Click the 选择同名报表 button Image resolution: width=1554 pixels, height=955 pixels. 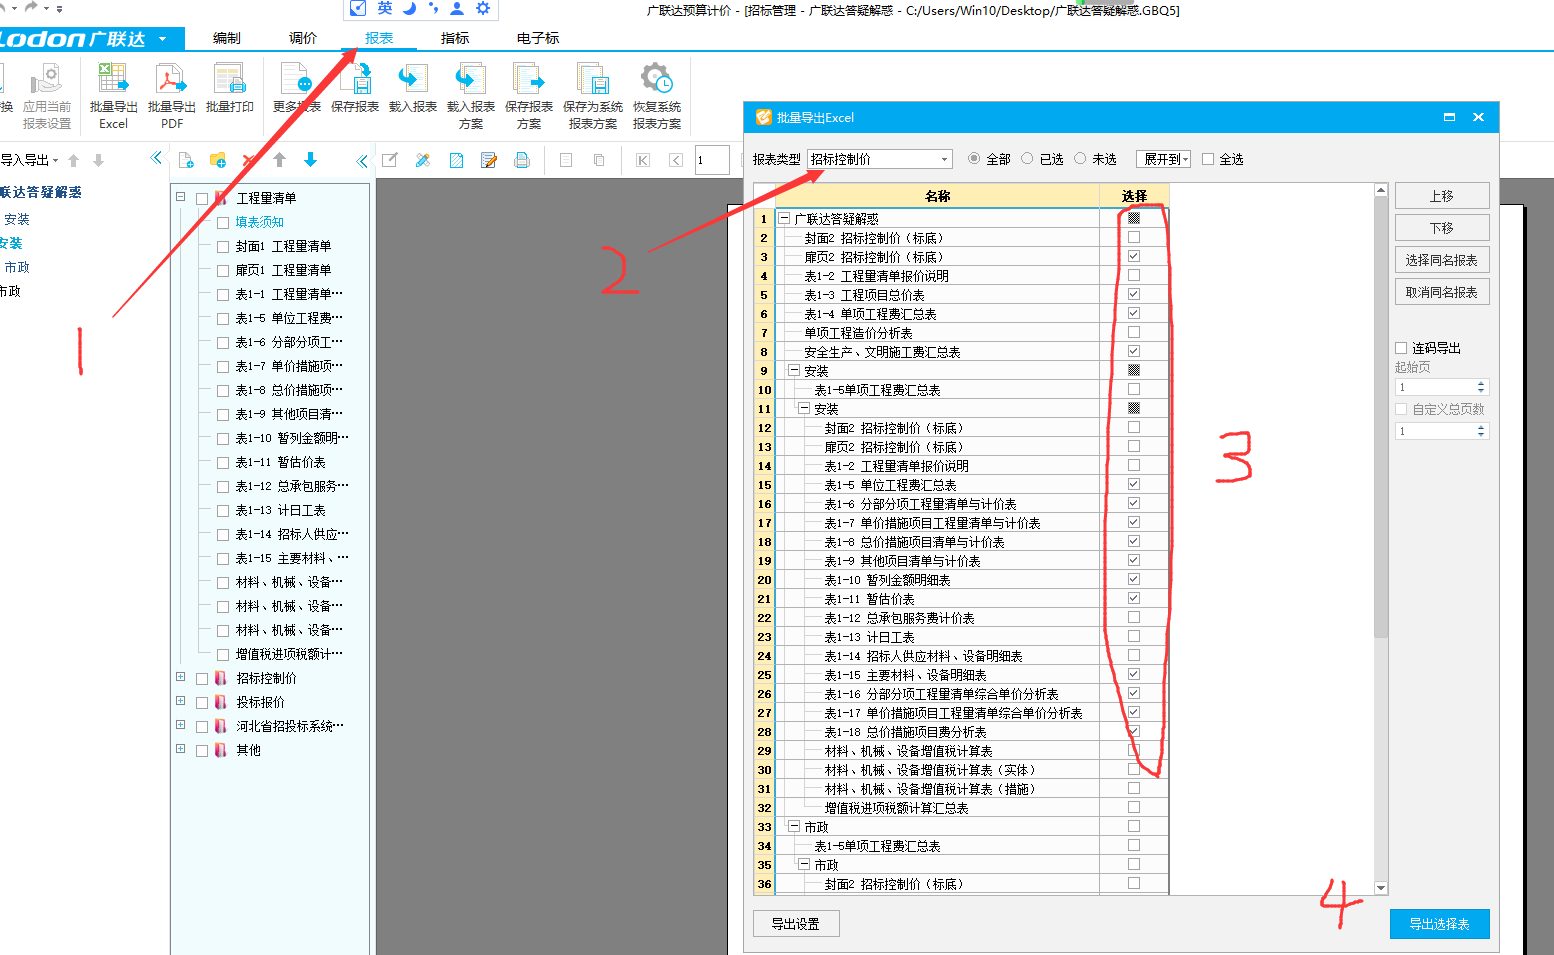point(1442,260)
